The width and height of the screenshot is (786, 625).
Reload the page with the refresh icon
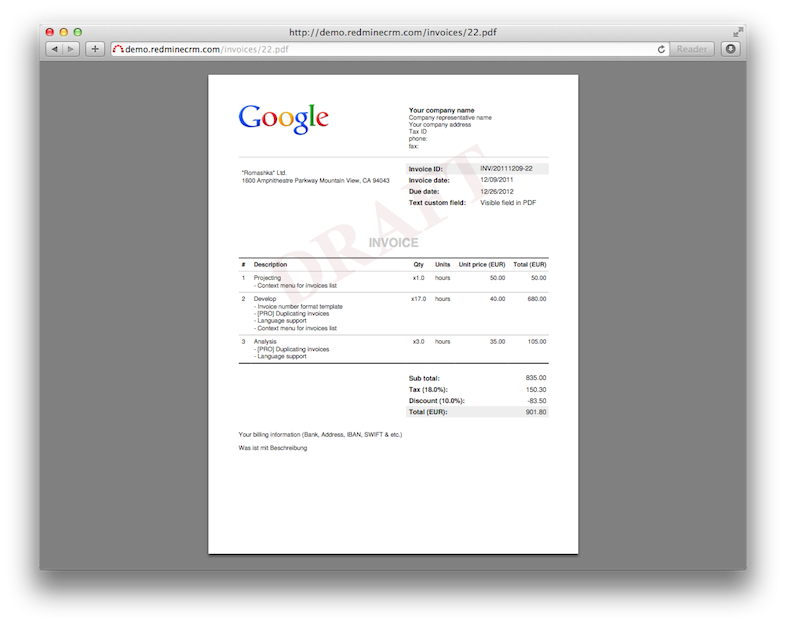(662, 49)
